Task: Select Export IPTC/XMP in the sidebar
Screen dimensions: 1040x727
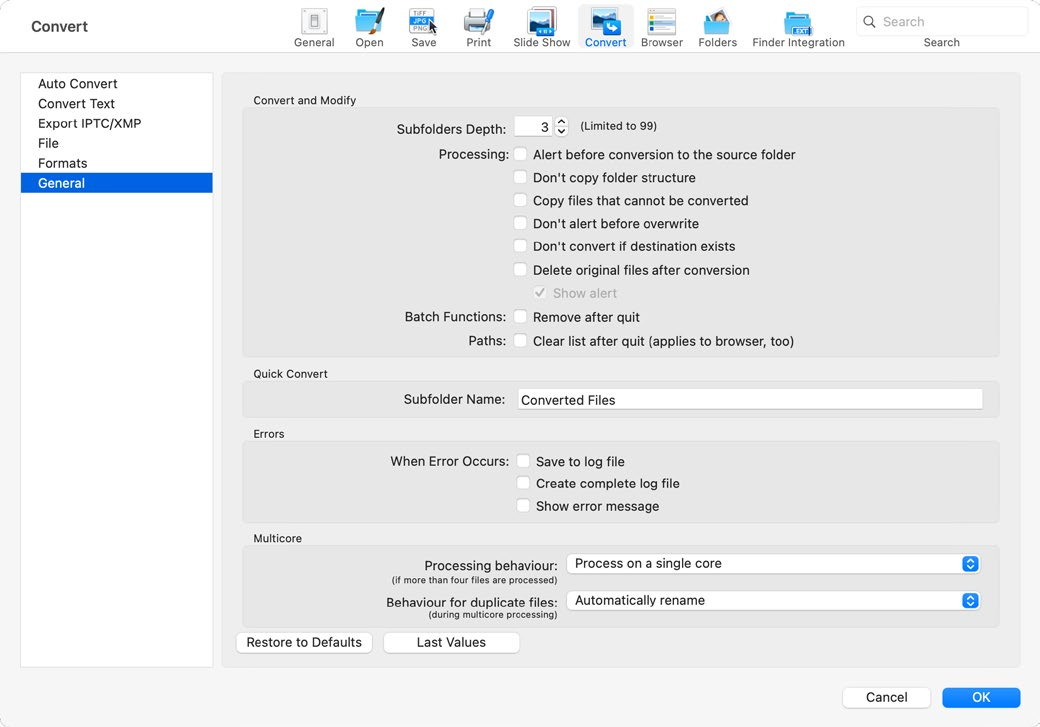Action: pyautogui.click(x=117, y=123)
